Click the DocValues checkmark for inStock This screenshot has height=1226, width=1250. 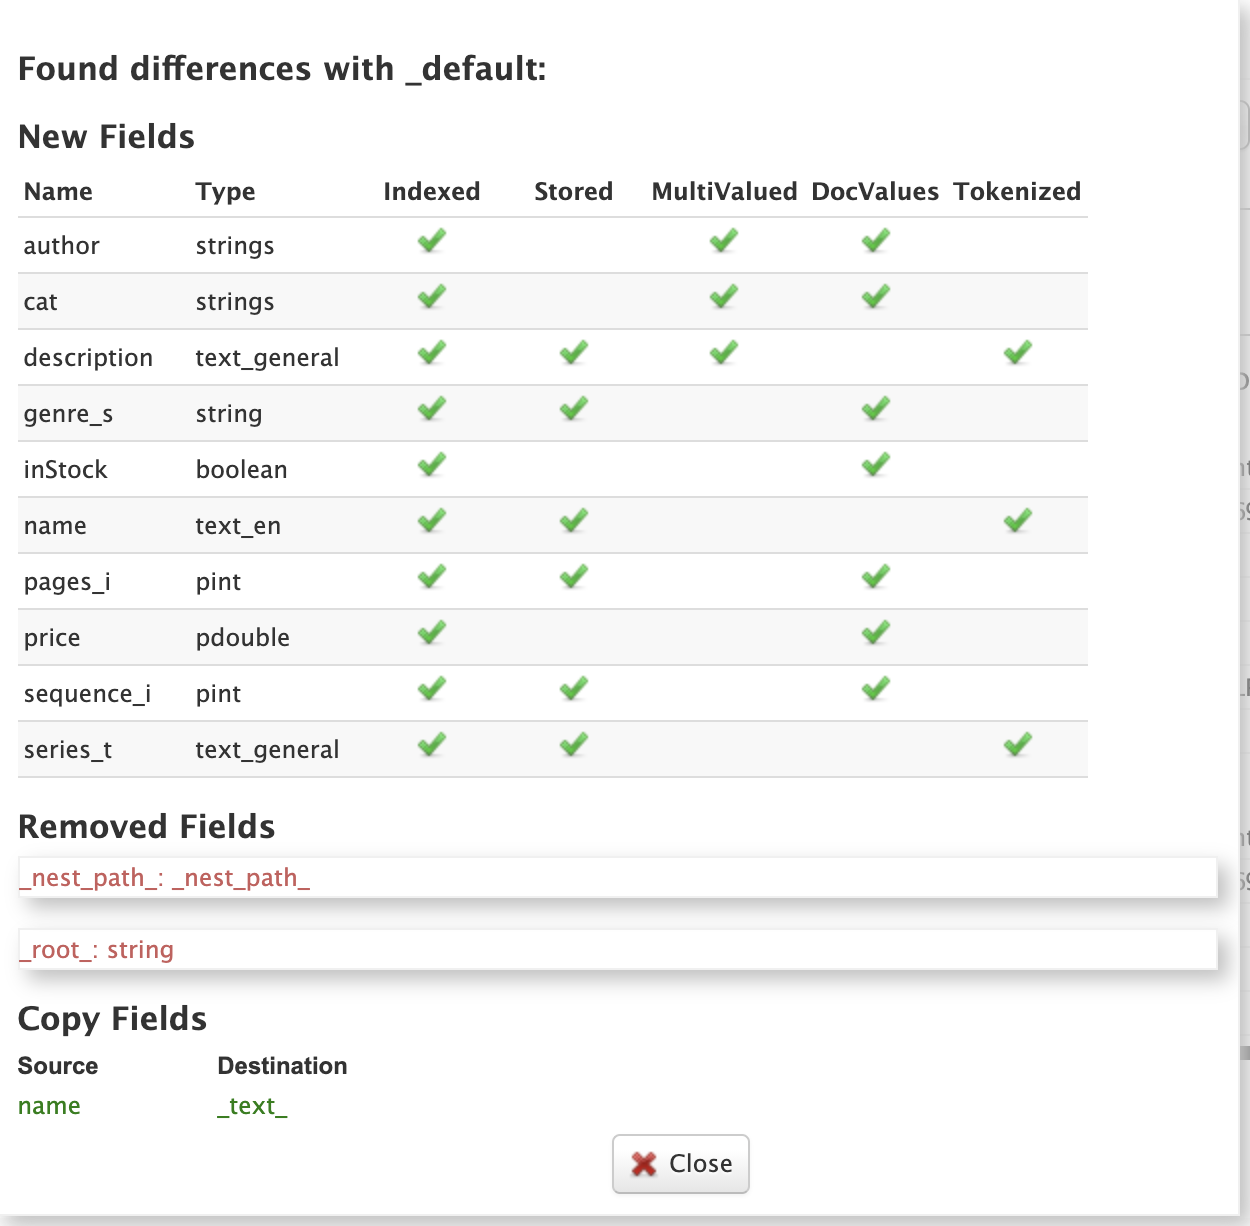click(x=876, y=465)
